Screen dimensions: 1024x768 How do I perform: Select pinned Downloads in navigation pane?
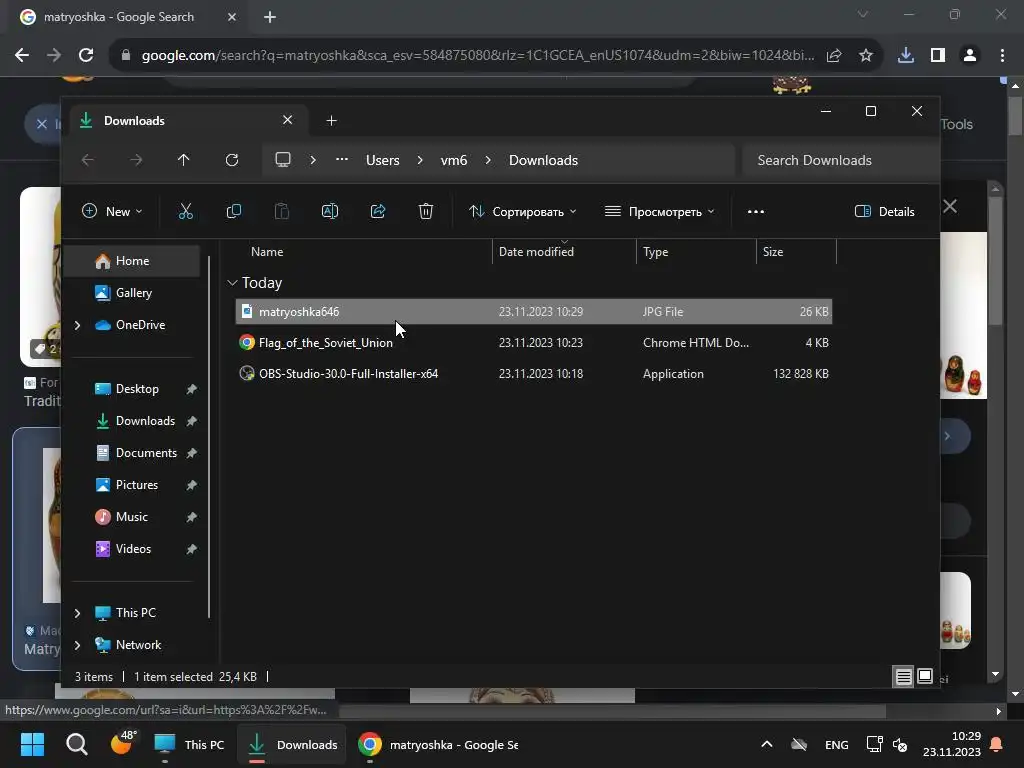point(145,421)
